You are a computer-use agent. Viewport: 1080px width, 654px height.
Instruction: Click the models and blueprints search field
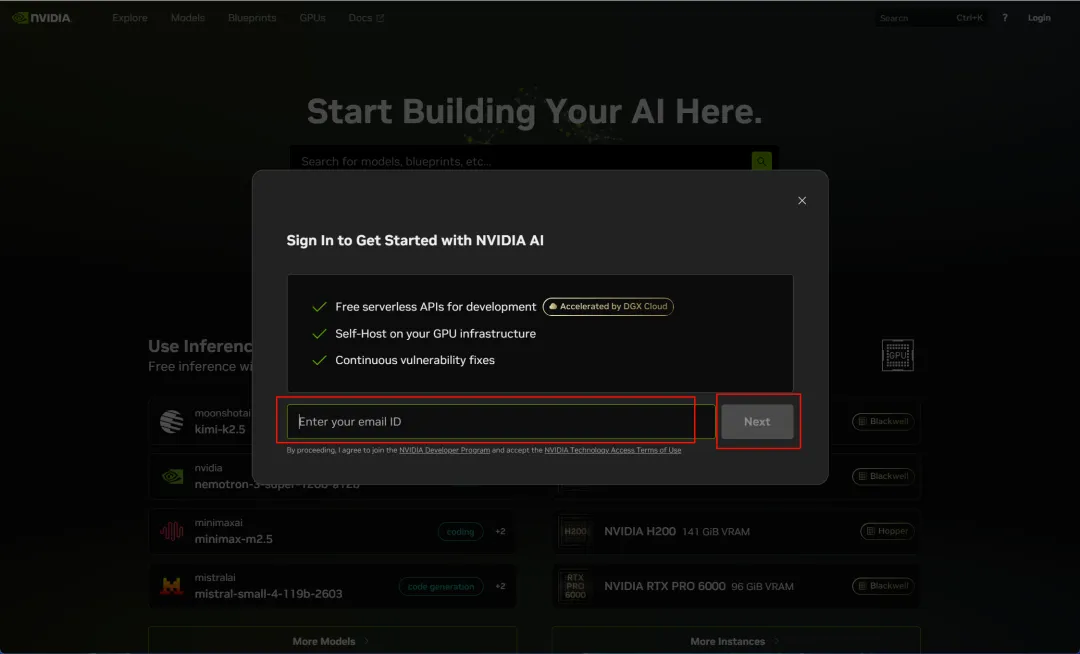coord(520,161)
